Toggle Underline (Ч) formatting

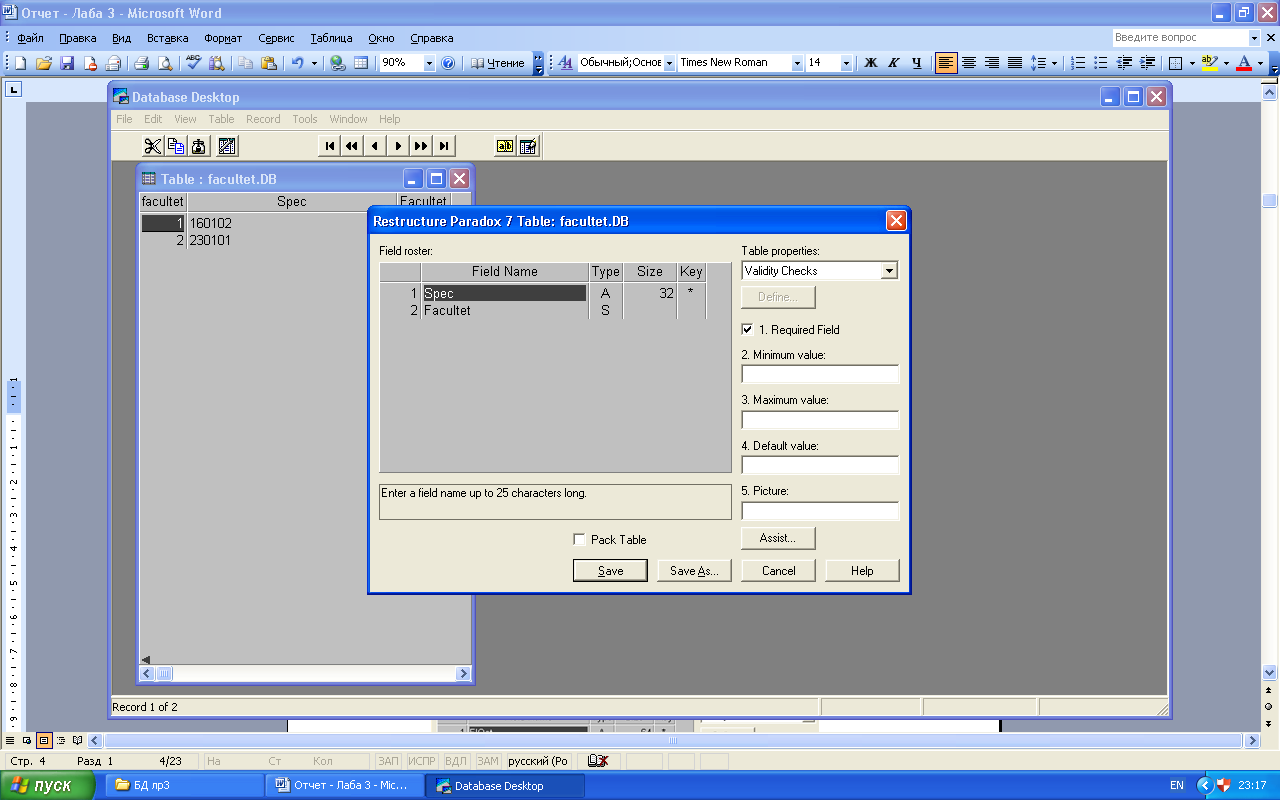click(x=916, y=63)
